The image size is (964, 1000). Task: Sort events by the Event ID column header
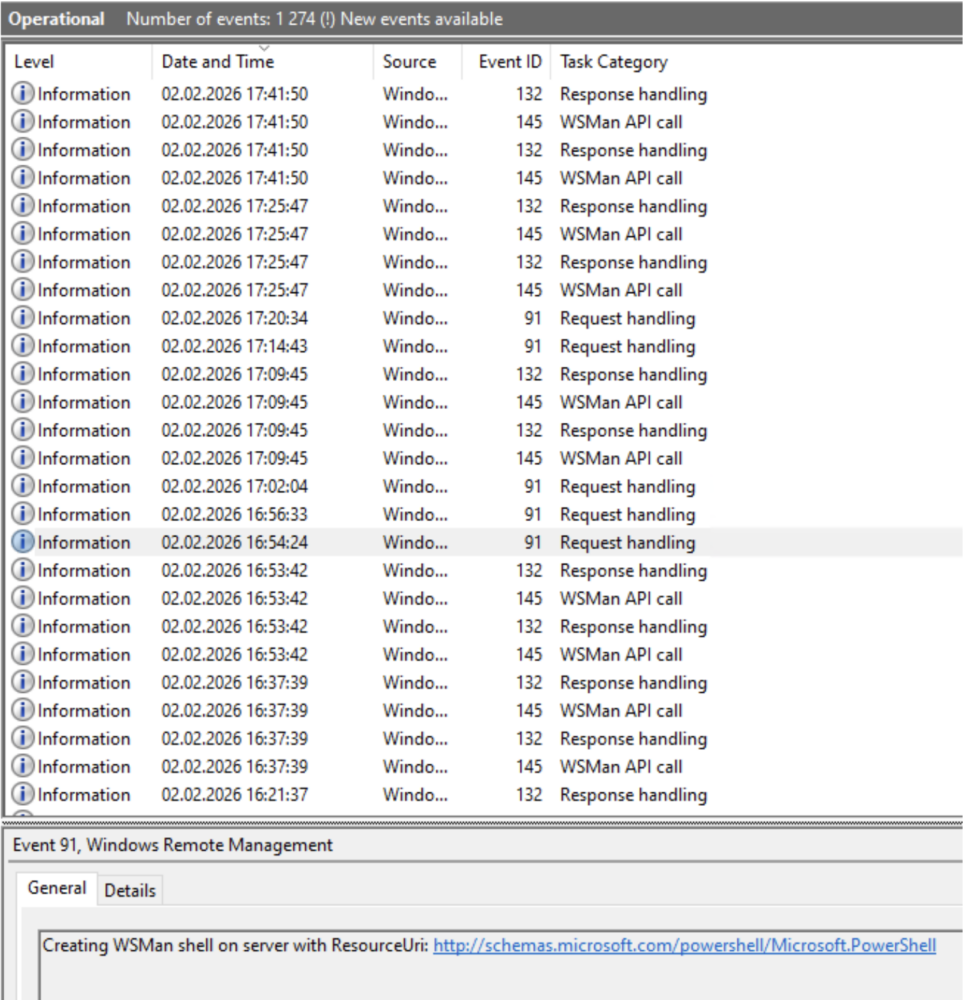[x=509, y=62]
